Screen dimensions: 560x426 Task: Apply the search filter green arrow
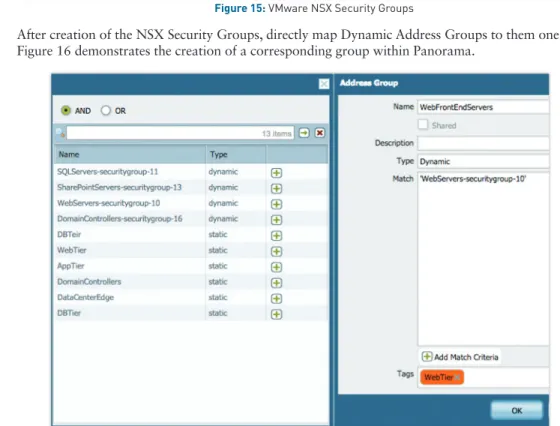[x=304, y=133]
